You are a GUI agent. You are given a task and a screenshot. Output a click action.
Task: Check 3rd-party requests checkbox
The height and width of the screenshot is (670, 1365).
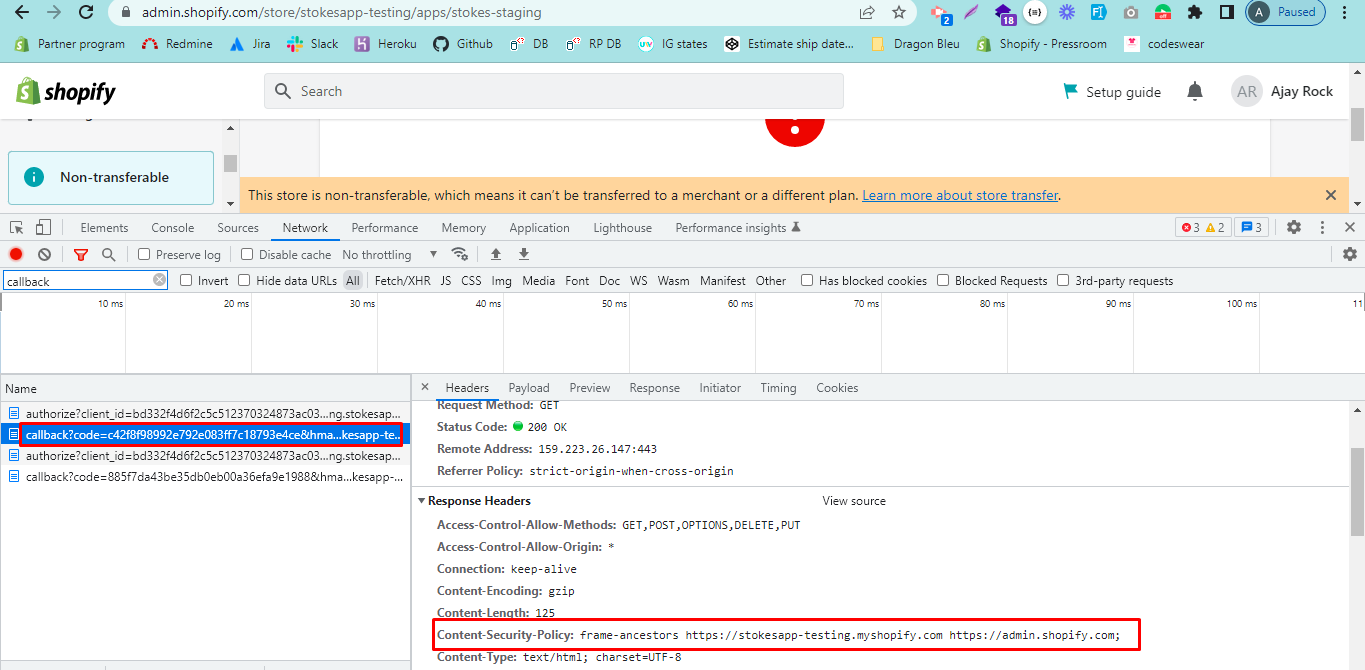[x=1063, y=281]
